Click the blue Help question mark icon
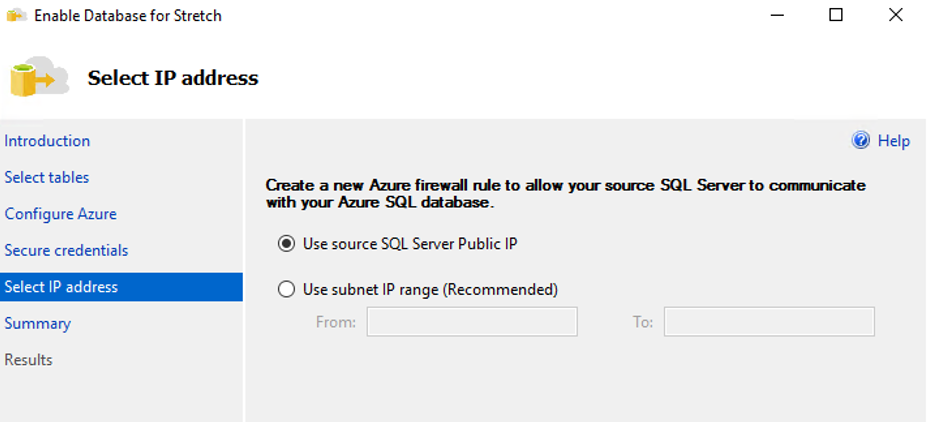The image size is (929, 422). click(861, 141)
